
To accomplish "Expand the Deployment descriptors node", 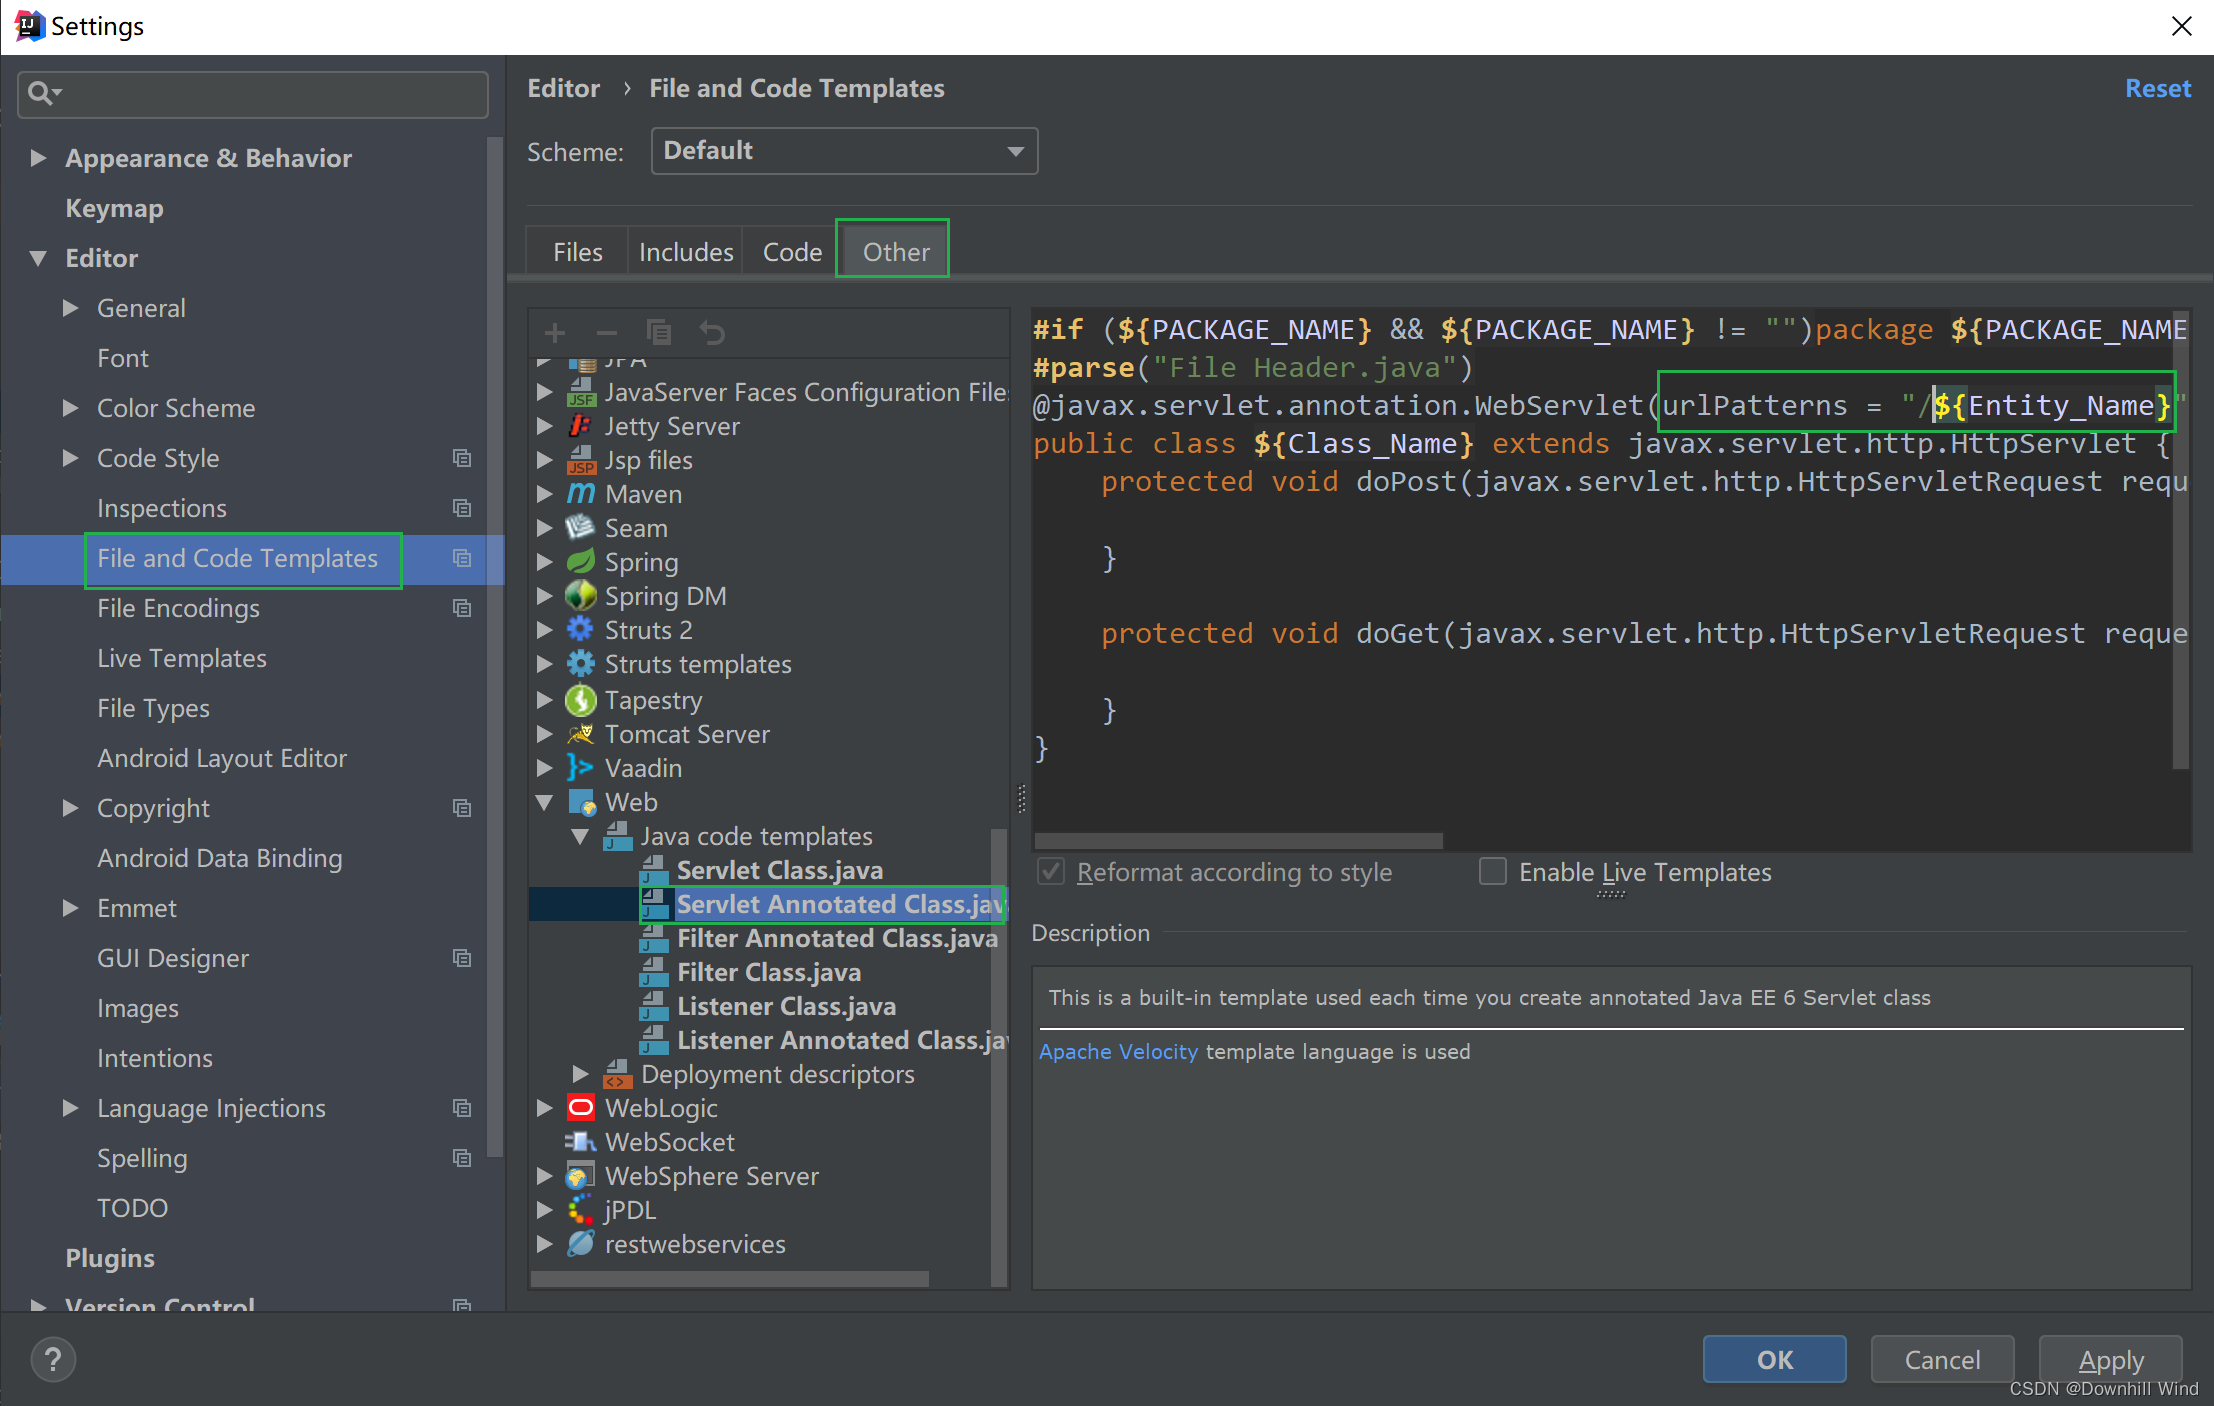I will 580,1074.
